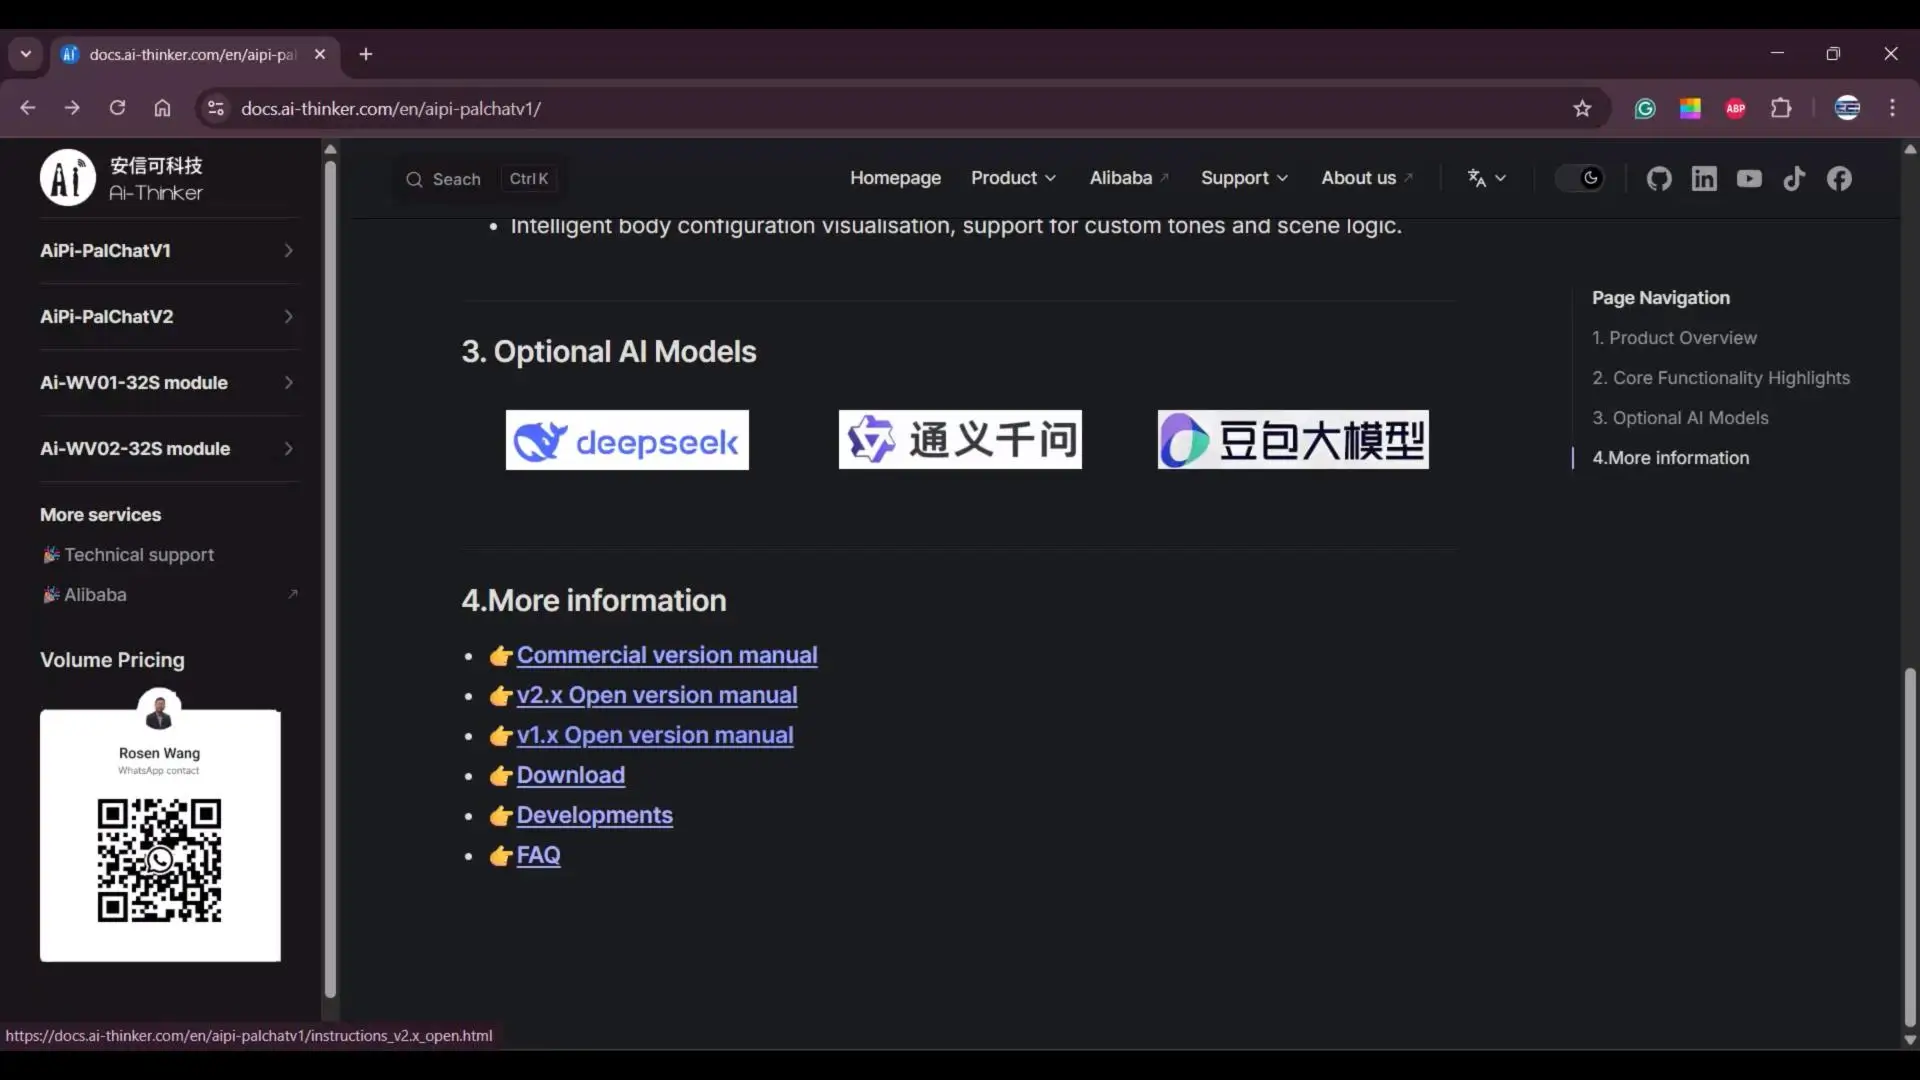1920x1080 pixels.
Task: Expand AiPi-PalChatV1 sidebar section
Action: 168,251
